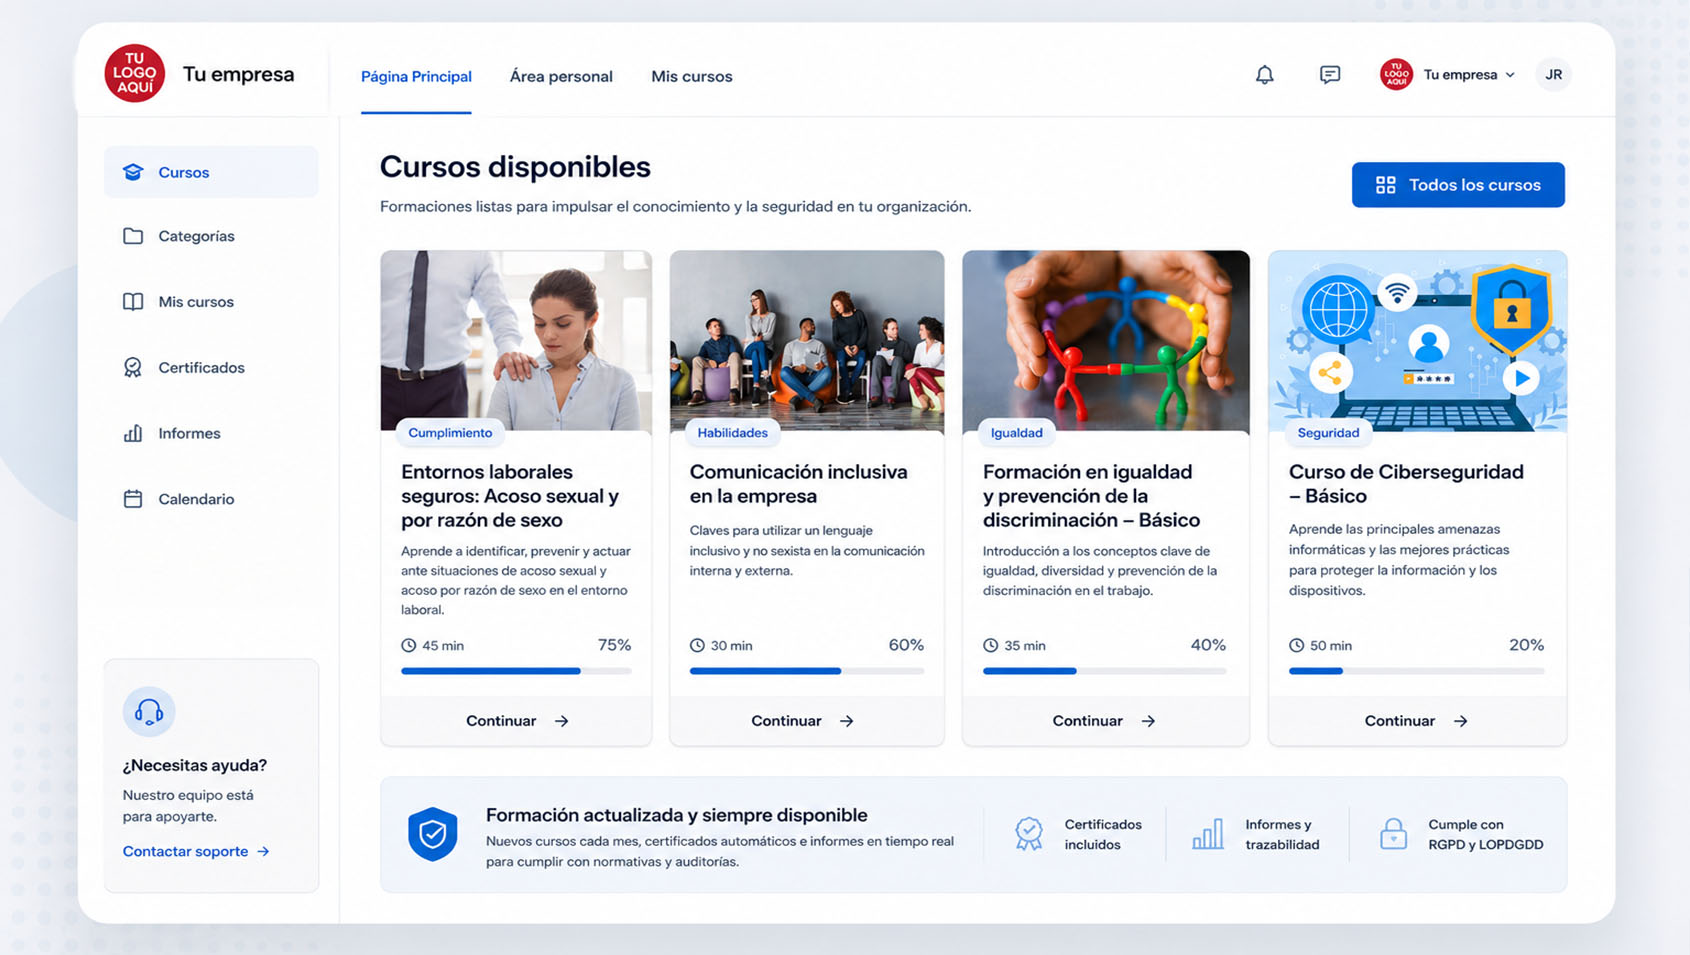The width and height of the screenshot is (1690, 955).
Task: Open the Comunicación inclusiva course thumbnail
Action: point(807,341)
